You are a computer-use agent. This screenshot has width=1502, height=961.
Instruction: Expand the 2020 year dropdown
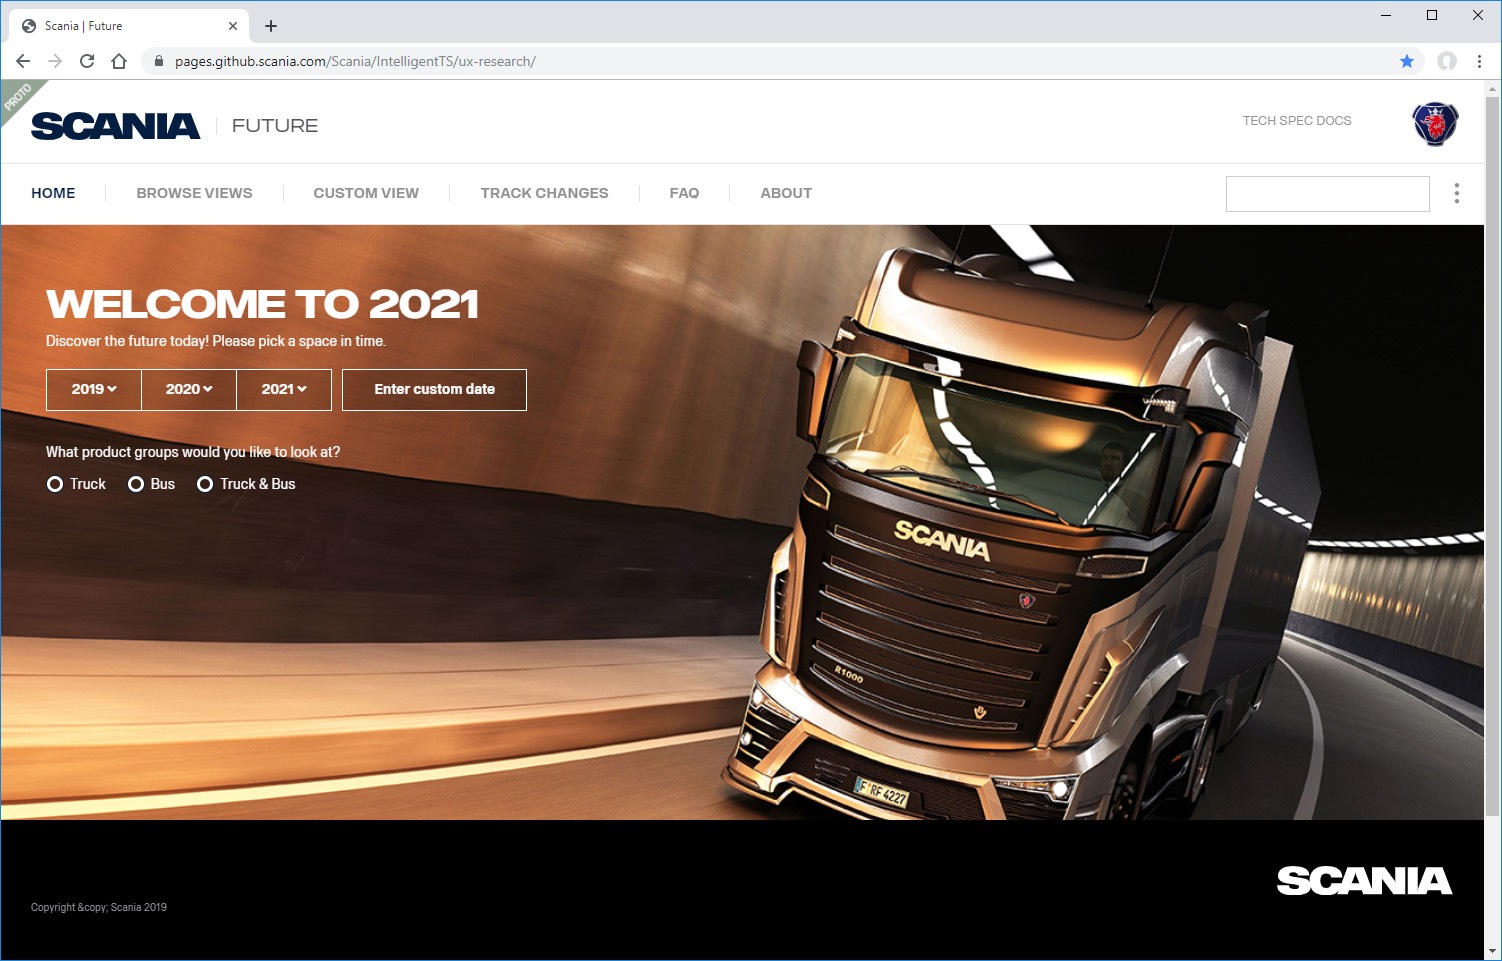[x=189, y=389]
